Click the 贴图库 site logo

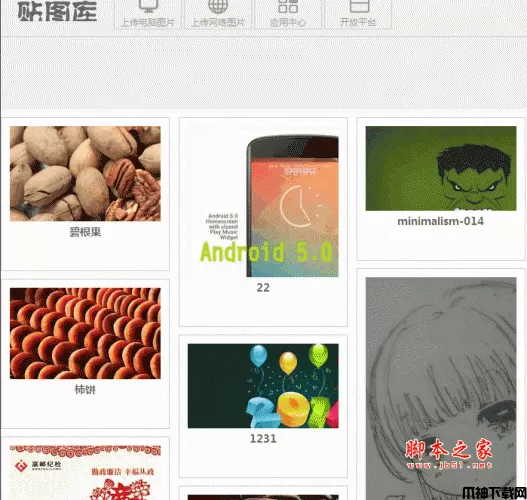pos(57,11)
